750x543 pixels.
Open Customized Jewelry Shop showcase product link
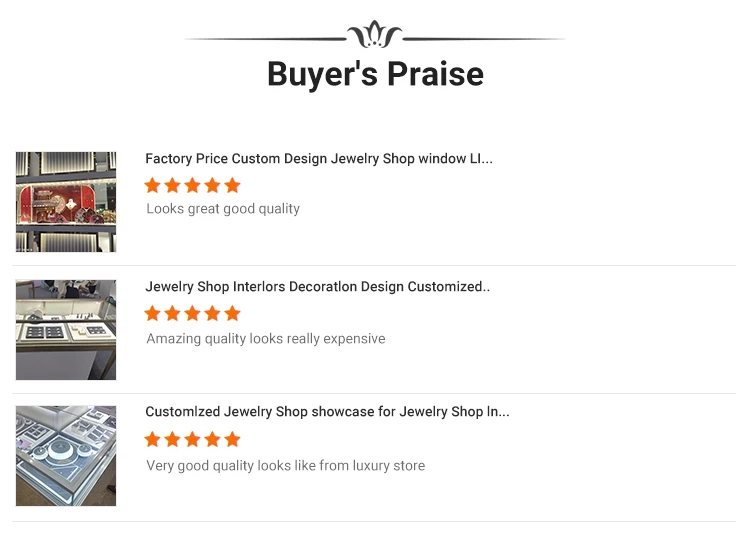[327, 412]
